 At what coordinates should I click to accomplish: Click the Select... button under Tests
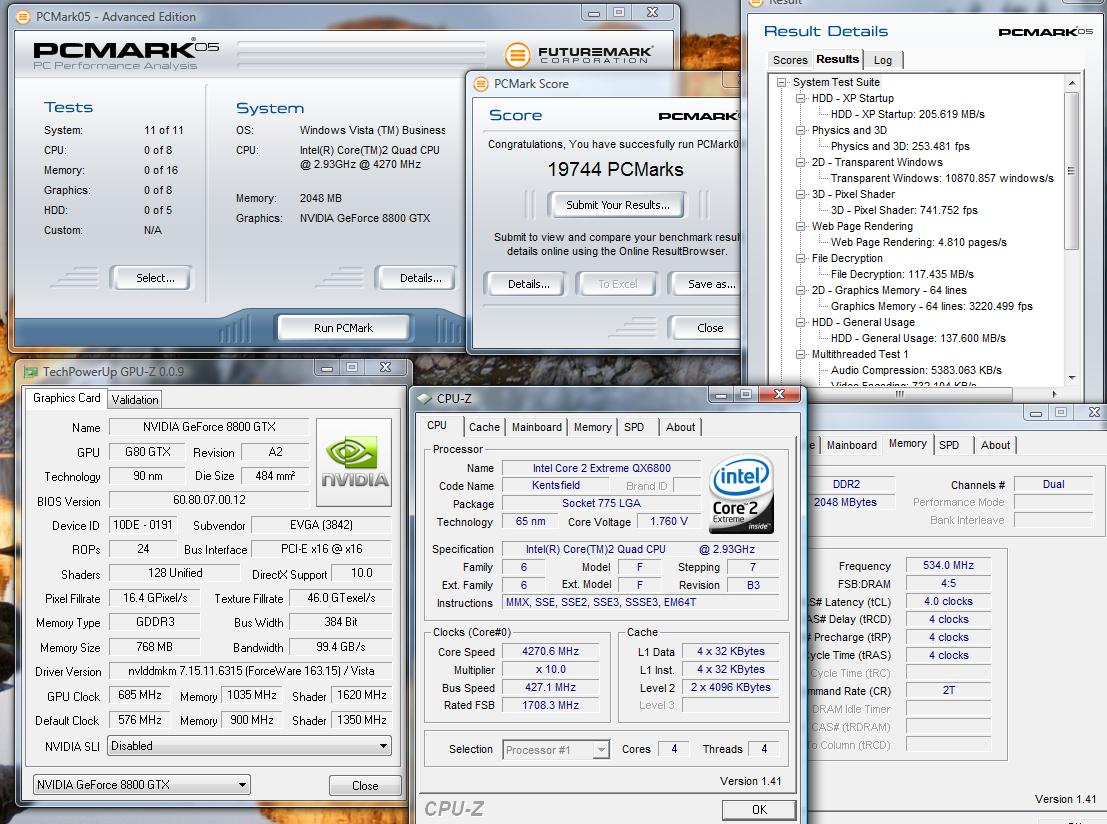point(151,278)
